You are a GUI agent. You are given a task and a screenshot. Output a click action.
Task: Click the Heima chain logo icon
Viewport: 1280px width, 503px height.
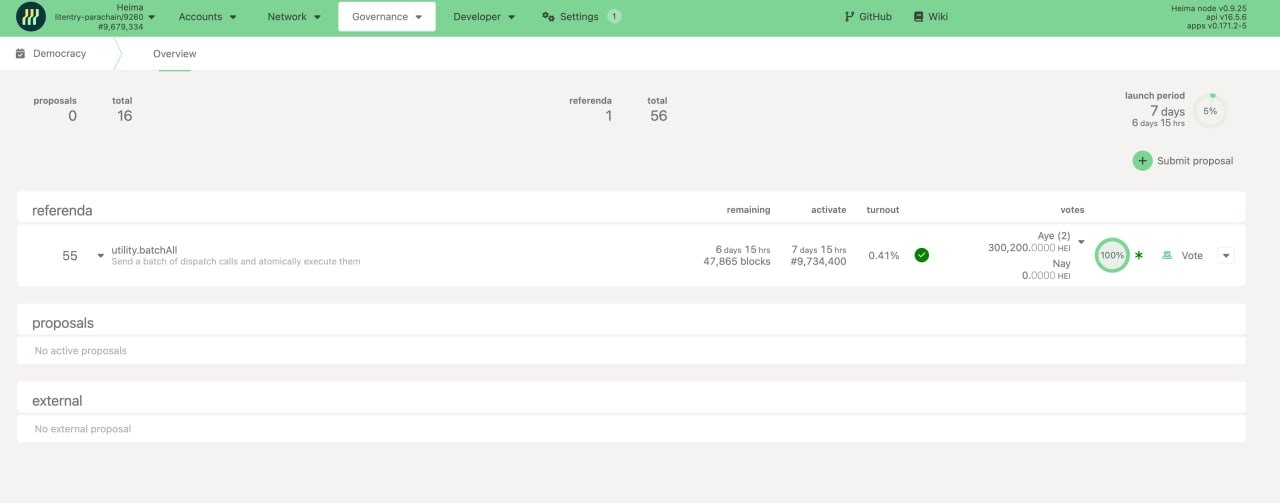point(31,17)
